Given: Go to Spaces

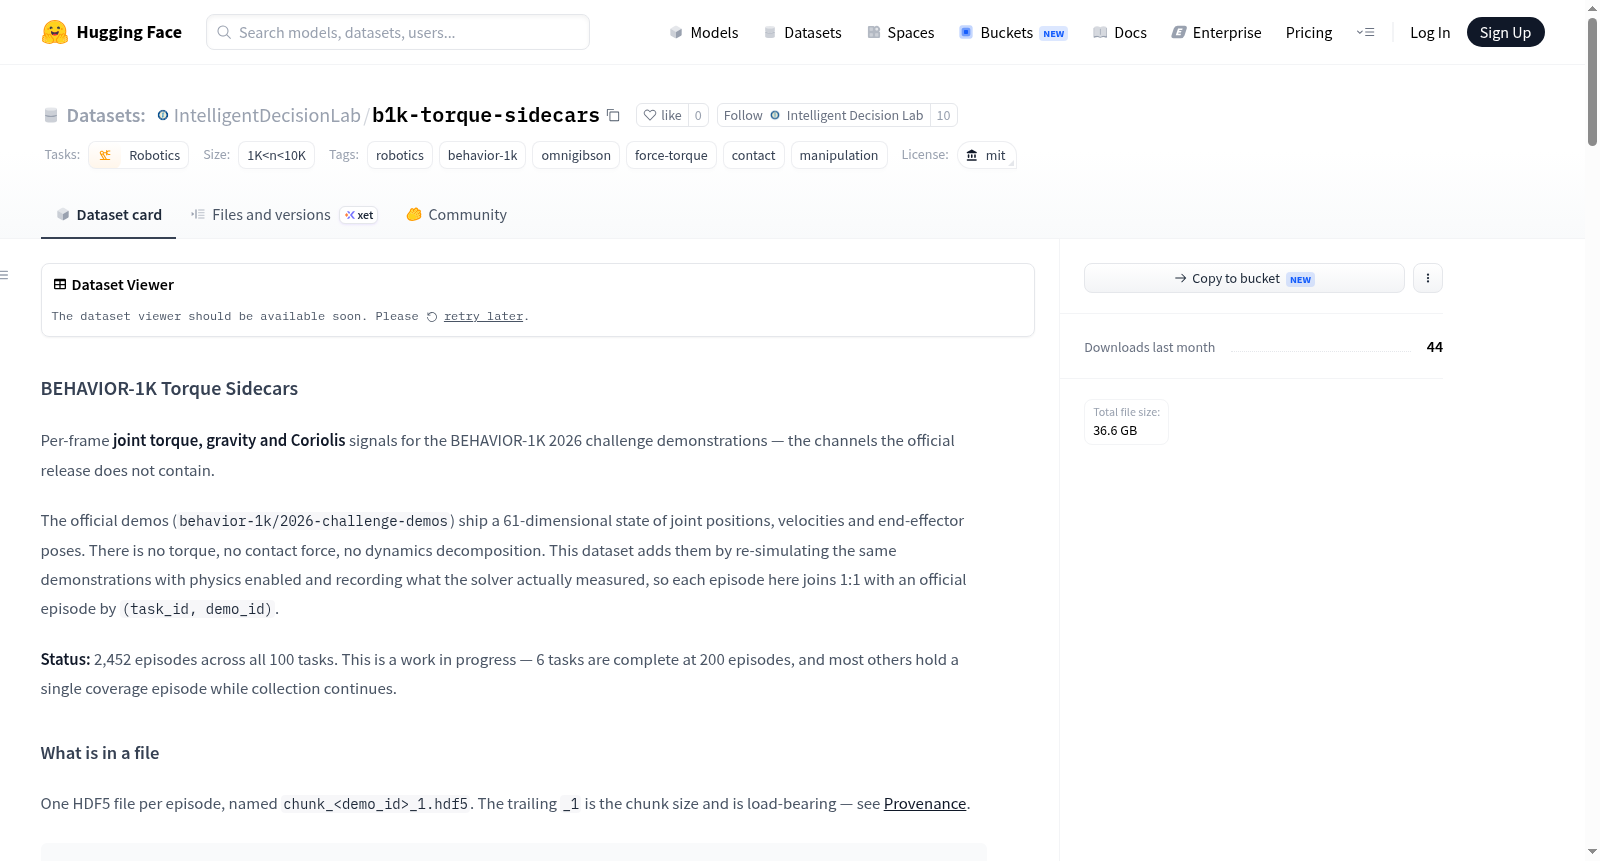Looking at the screenshot, I should click(x=900, y=32).
